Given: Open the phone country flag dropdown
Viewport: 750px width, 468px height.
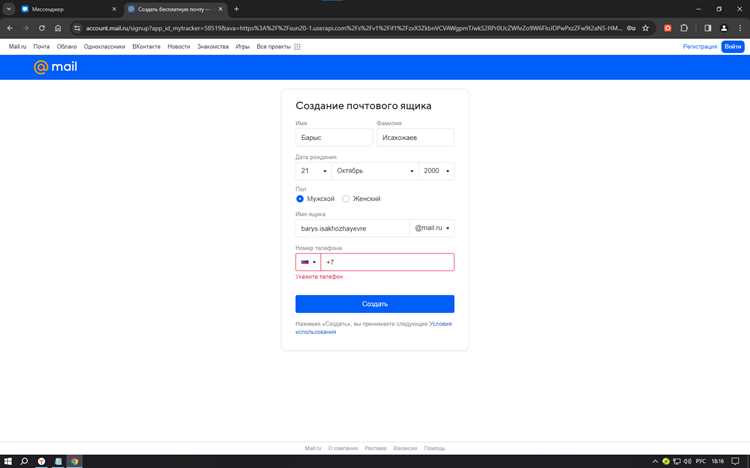Looking at the screenshot, I should (x=308, y=262).
